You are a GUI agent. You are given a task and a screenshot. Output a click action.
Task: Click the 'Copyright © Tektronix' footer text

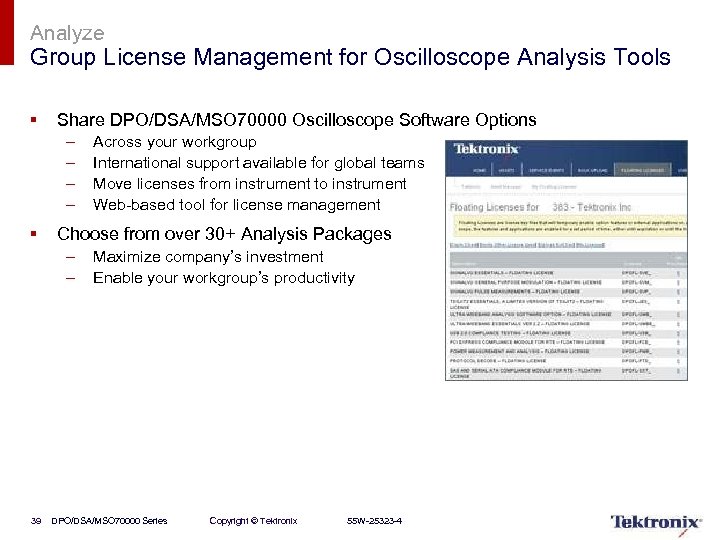click(x=253, y=521)
